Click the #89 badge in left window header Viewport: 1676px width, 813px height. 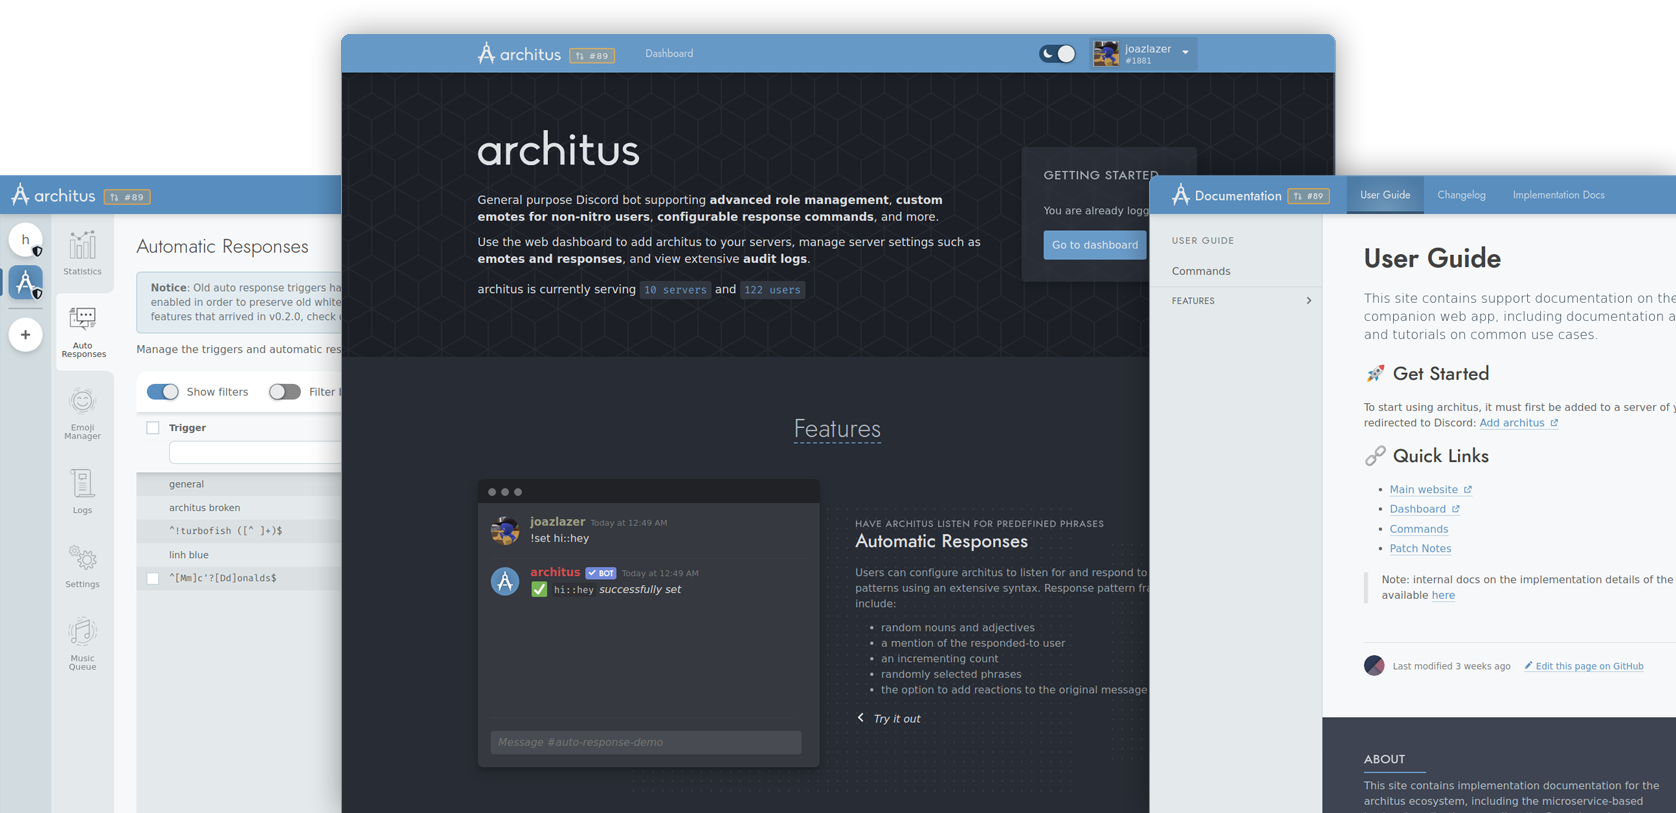click(127, 197)
